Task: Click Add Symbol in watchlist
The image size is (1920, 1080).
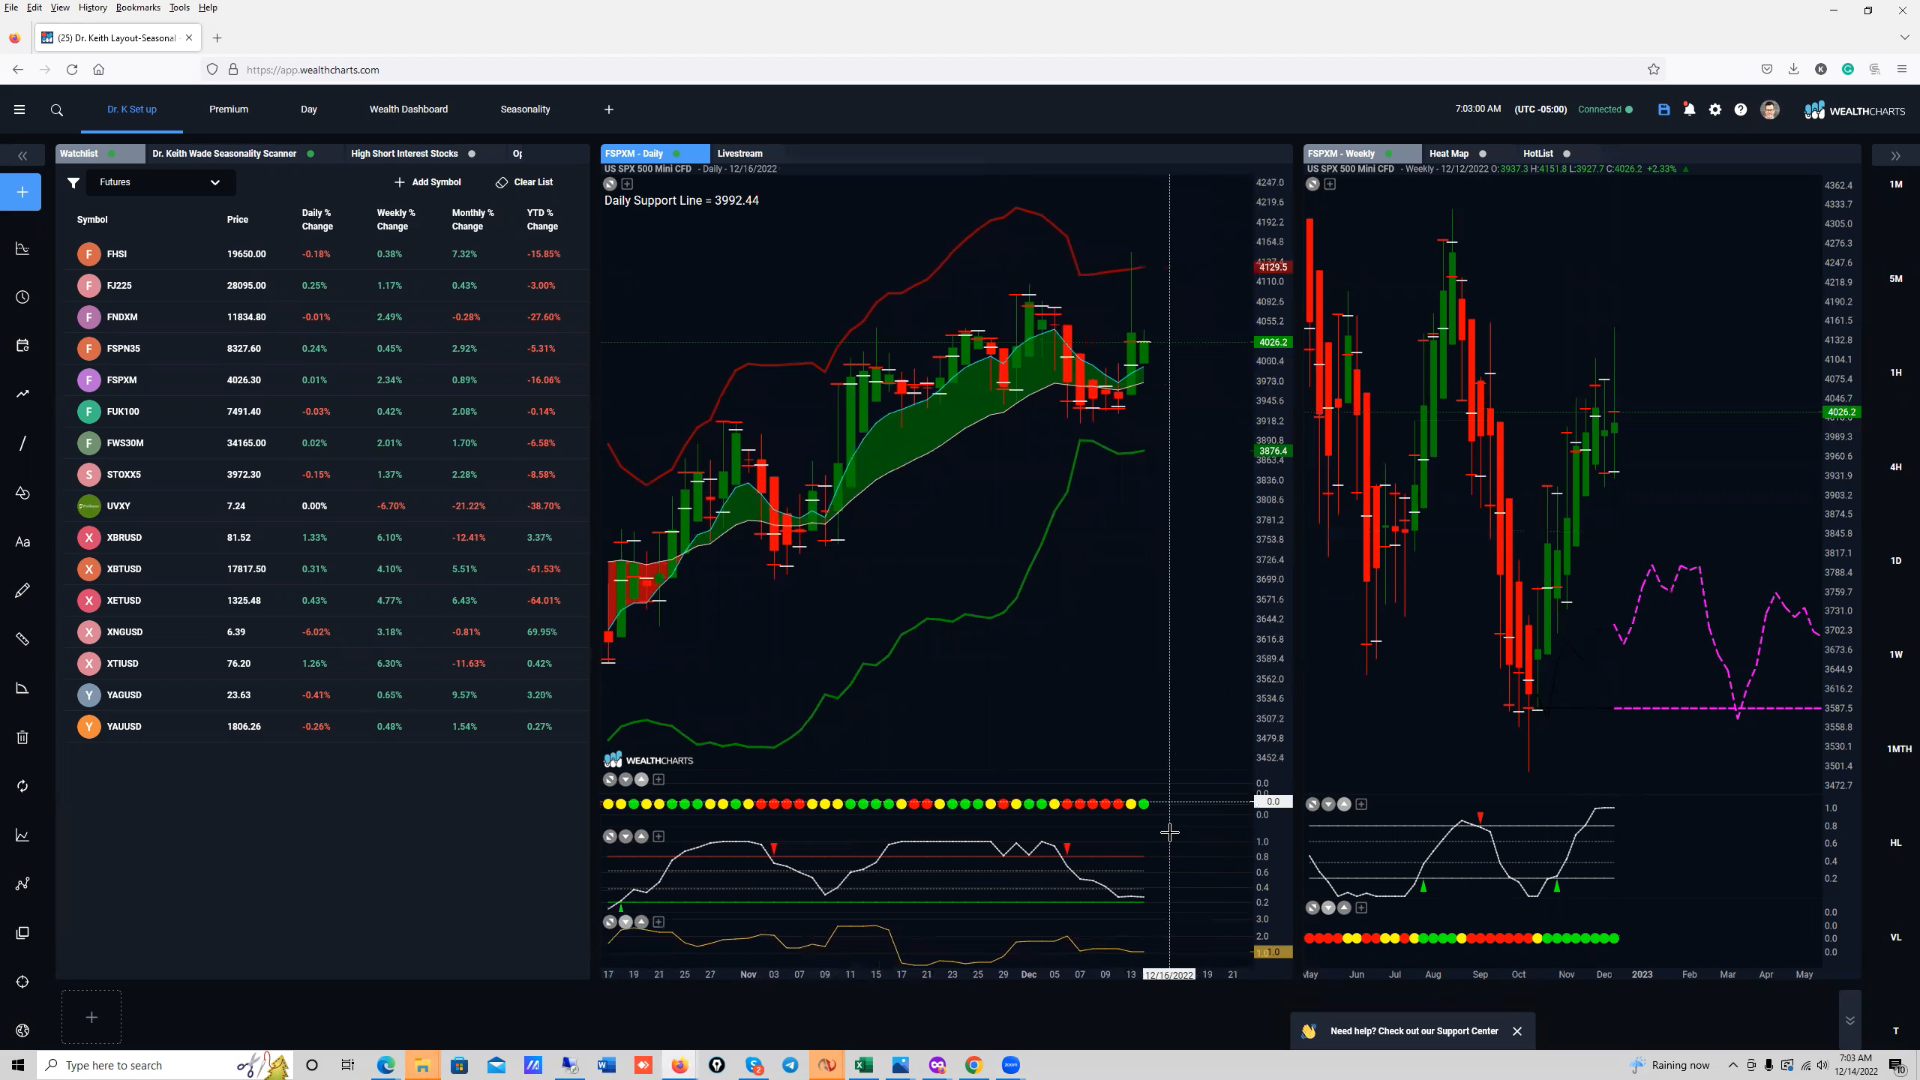Action: (x=428, y=182)
